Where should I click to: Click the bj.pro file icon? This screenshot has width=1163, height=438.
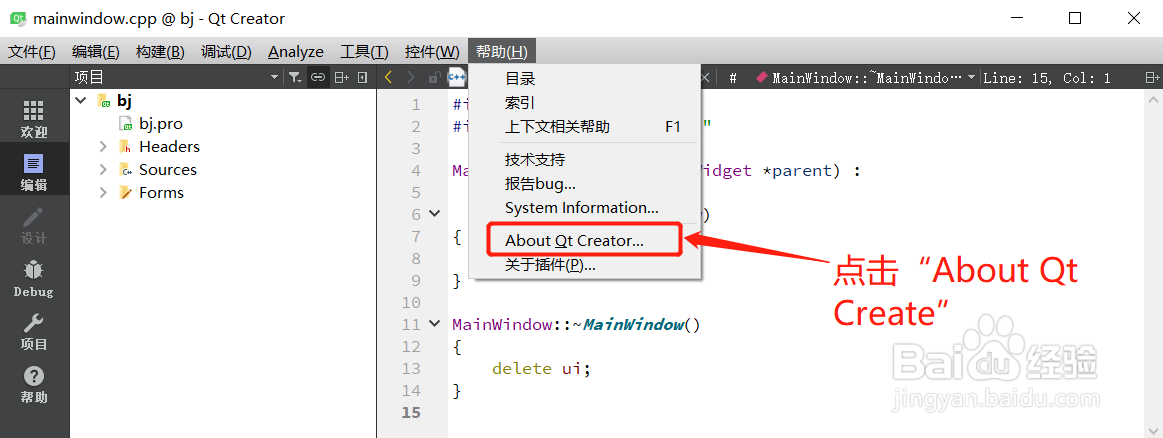coord(126,124)
